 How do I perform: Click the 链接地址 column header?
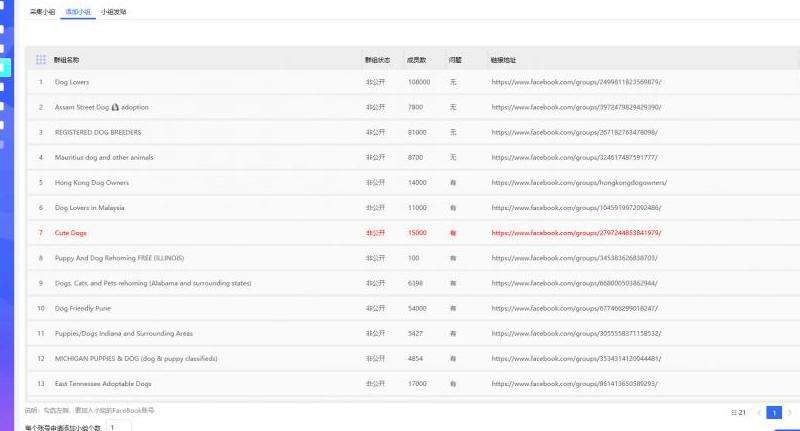[x=503, y=60]
